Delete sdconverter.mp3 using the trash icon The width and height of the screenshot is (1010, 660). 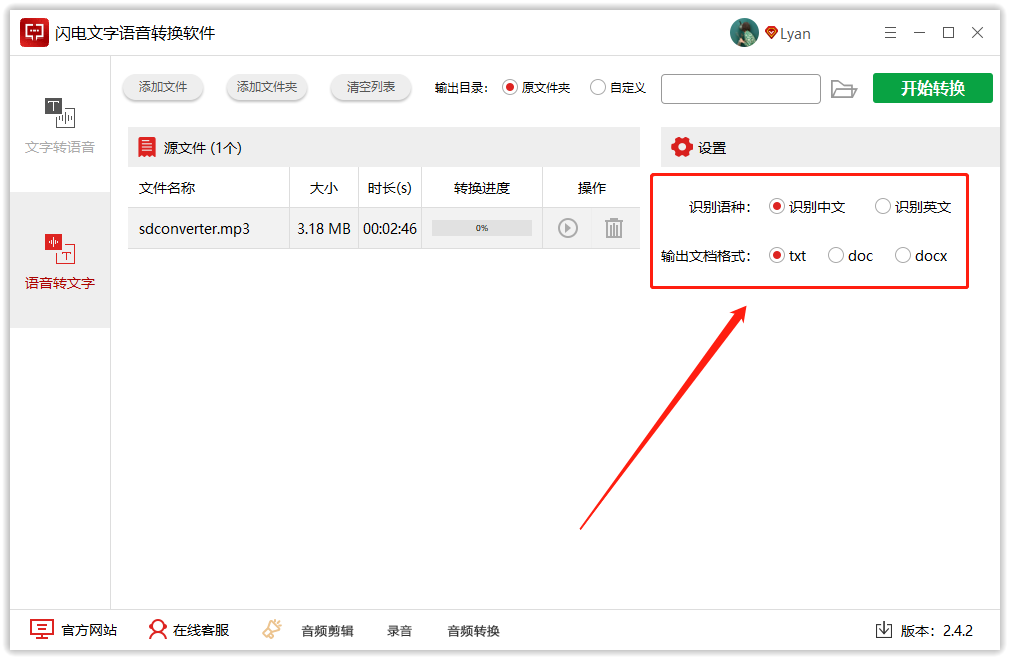click(x=613, y=228)
